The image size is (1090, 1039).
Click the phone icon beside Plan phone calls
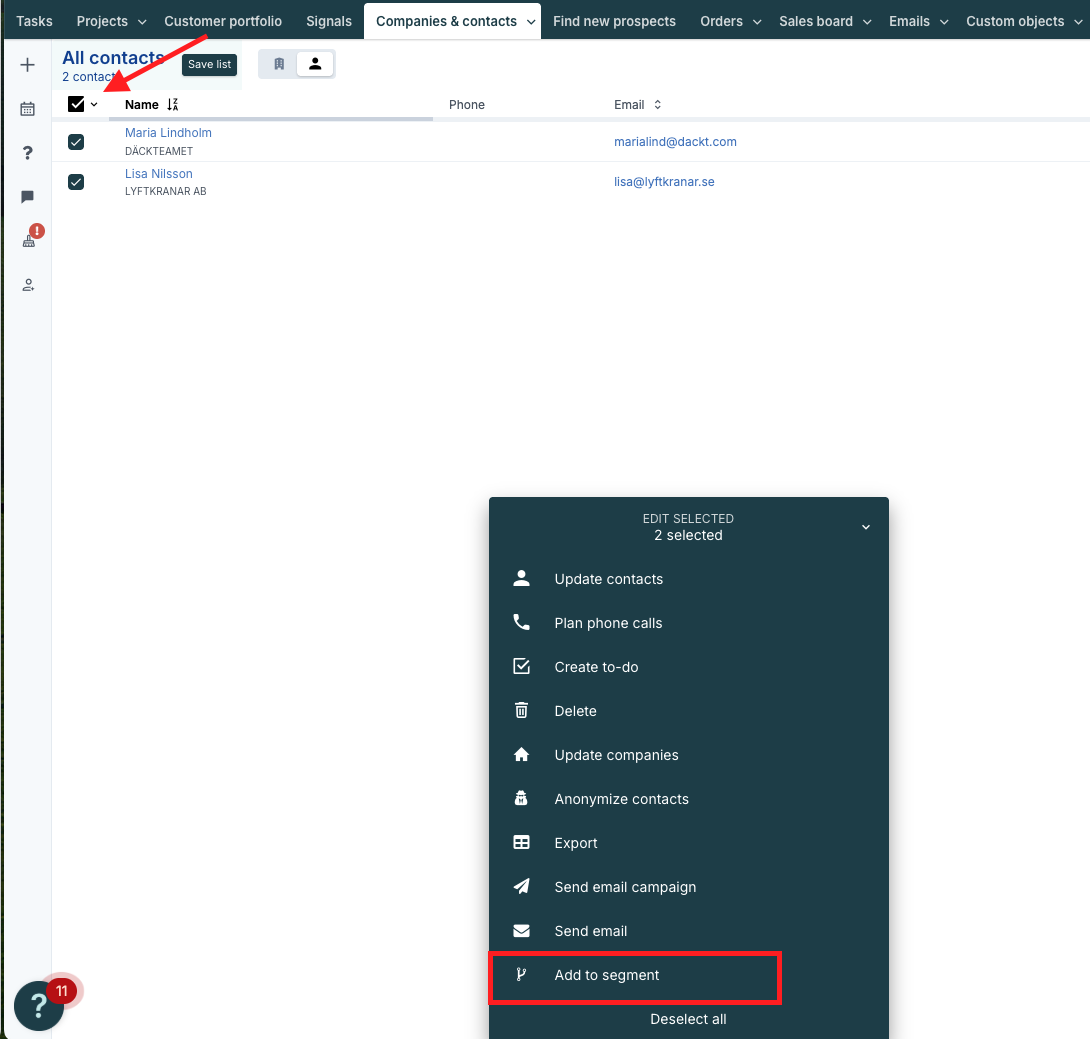pyautogui.click(x=521, y=622)
